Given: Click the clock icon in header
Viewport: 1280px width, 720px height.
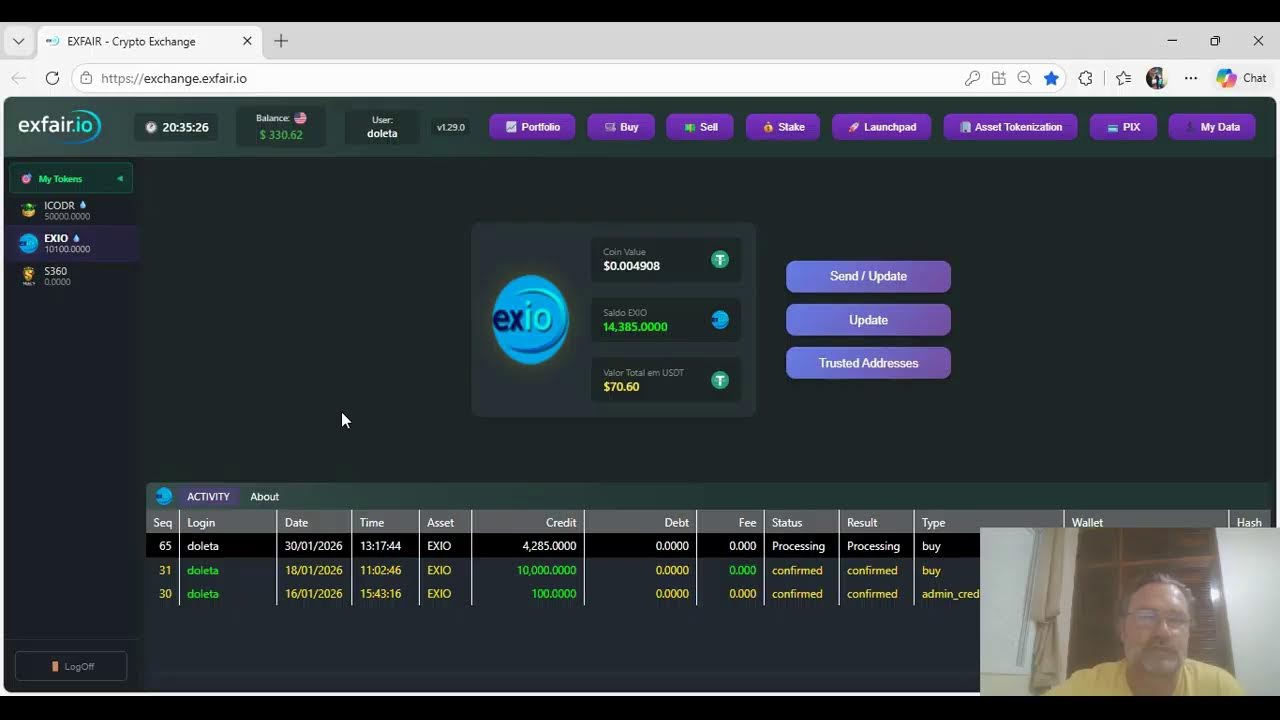Looking at the screenshot, I should (x=151, y=127).
